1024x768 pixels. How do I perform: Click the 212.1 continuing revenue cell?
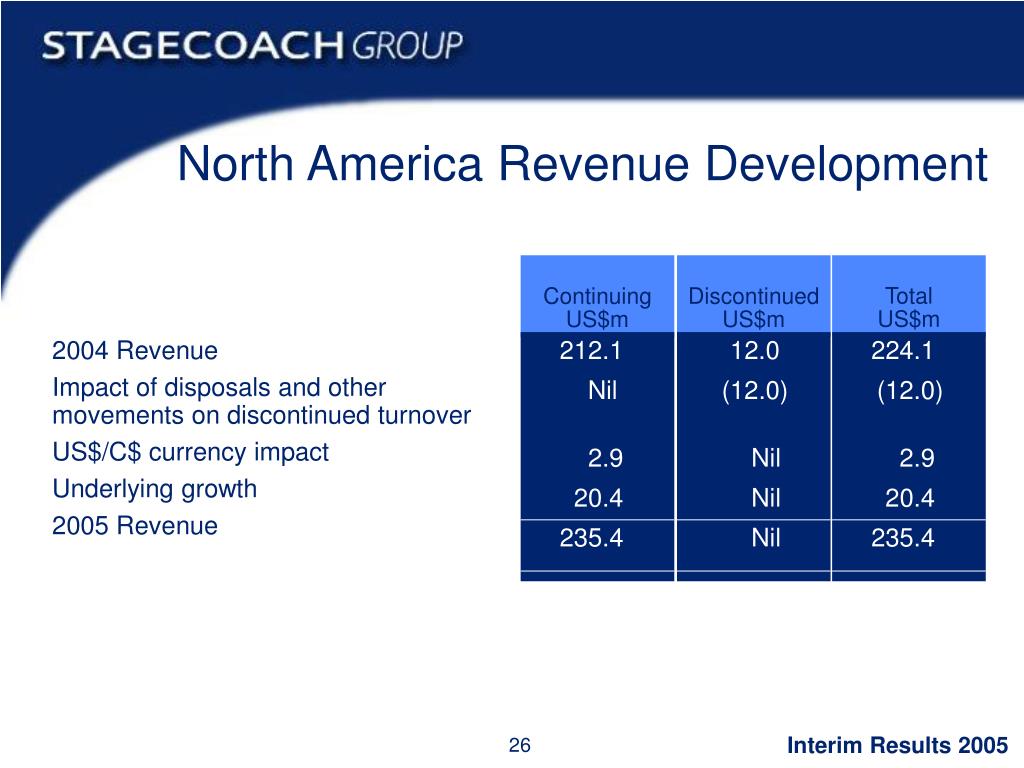pyautogui.click(x=590, y=351)
